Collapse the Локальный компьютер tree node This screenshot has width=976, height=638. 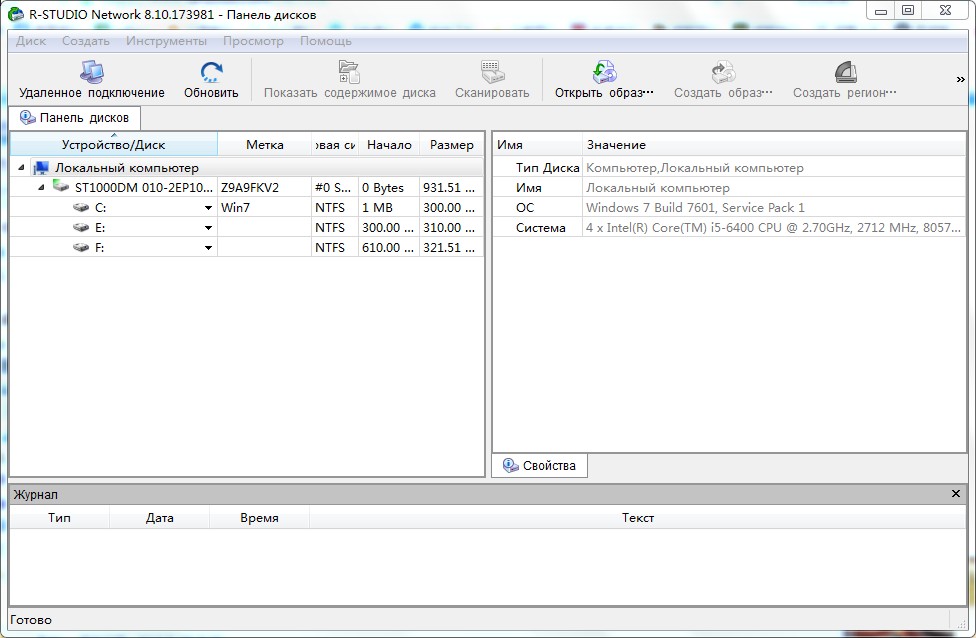21,168
